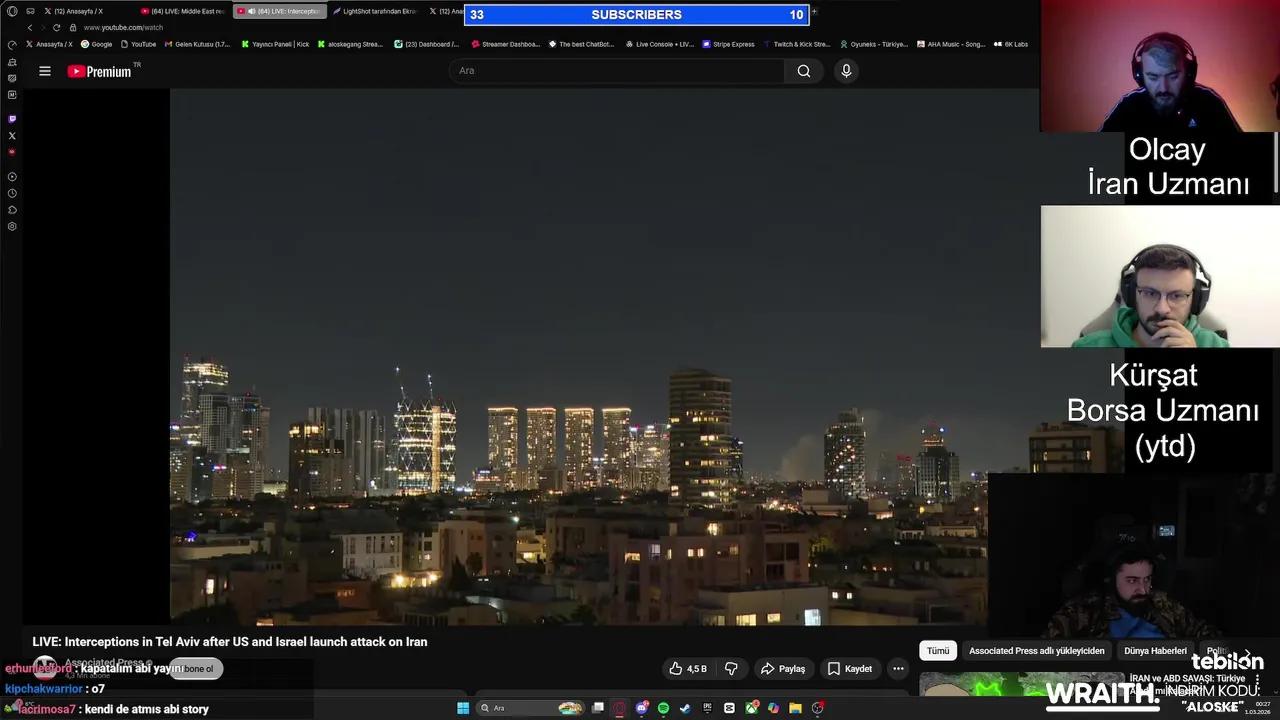
Task: Save the video with Kaydet
Action: click(850, 669)
